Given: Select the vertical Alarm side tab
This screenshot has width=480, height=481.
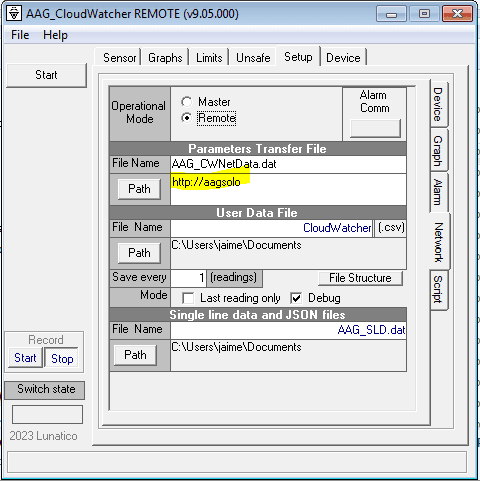Looking at the screenshot, I should click(439, 192).
